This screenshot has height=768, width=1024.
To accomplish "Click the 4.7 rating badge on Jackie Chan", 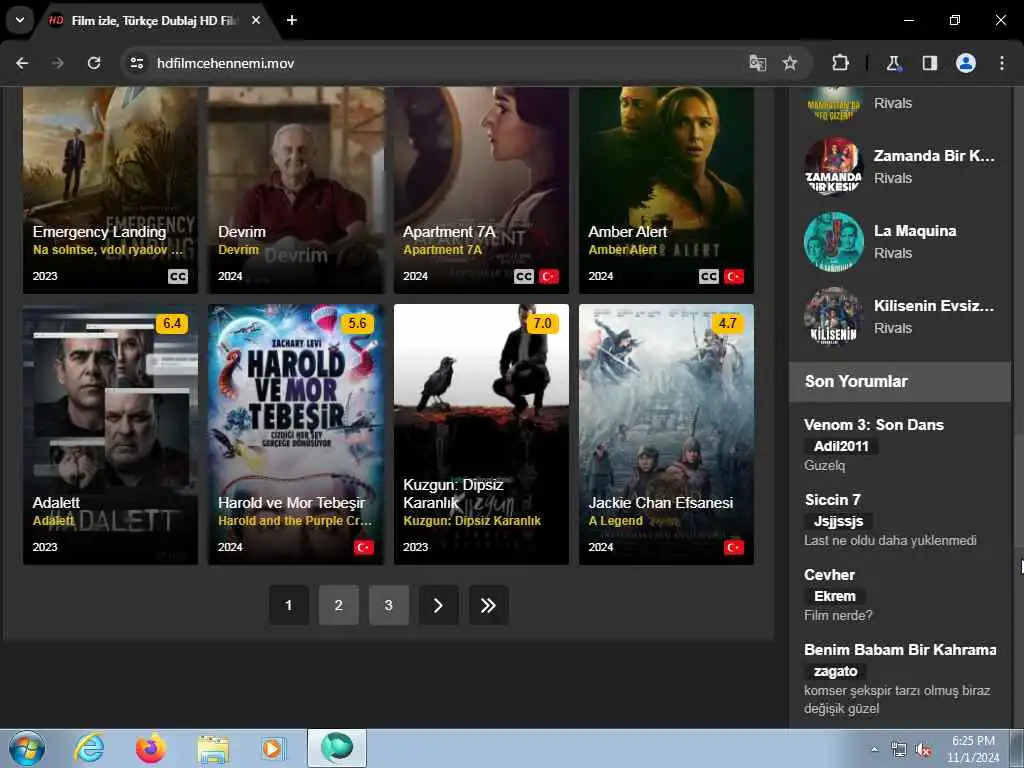I will coord(728,323).
